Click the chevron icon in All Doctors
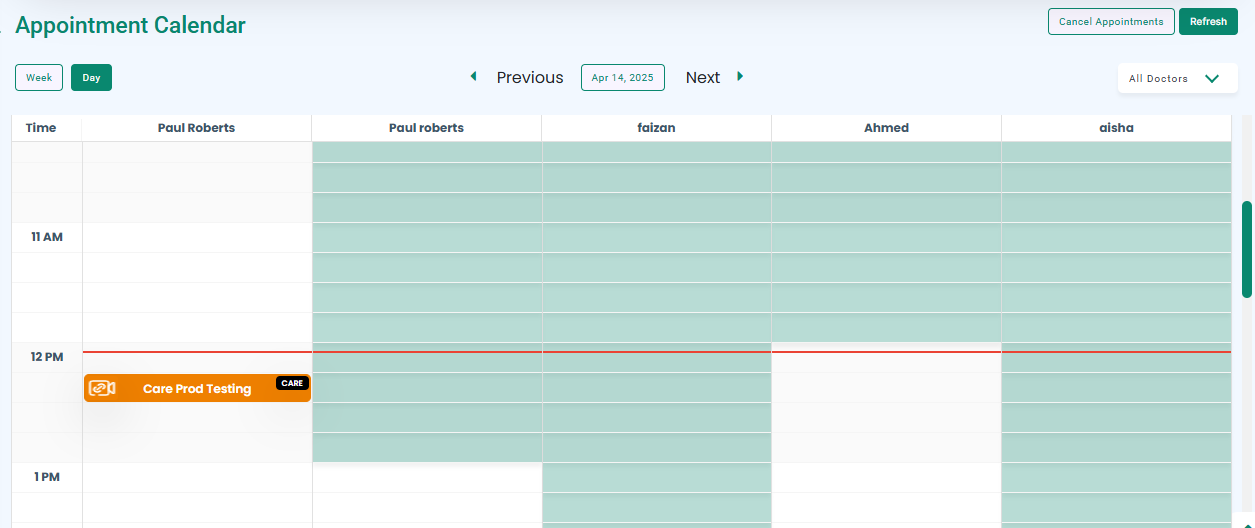The image size is (1255, 528). 1212,78
